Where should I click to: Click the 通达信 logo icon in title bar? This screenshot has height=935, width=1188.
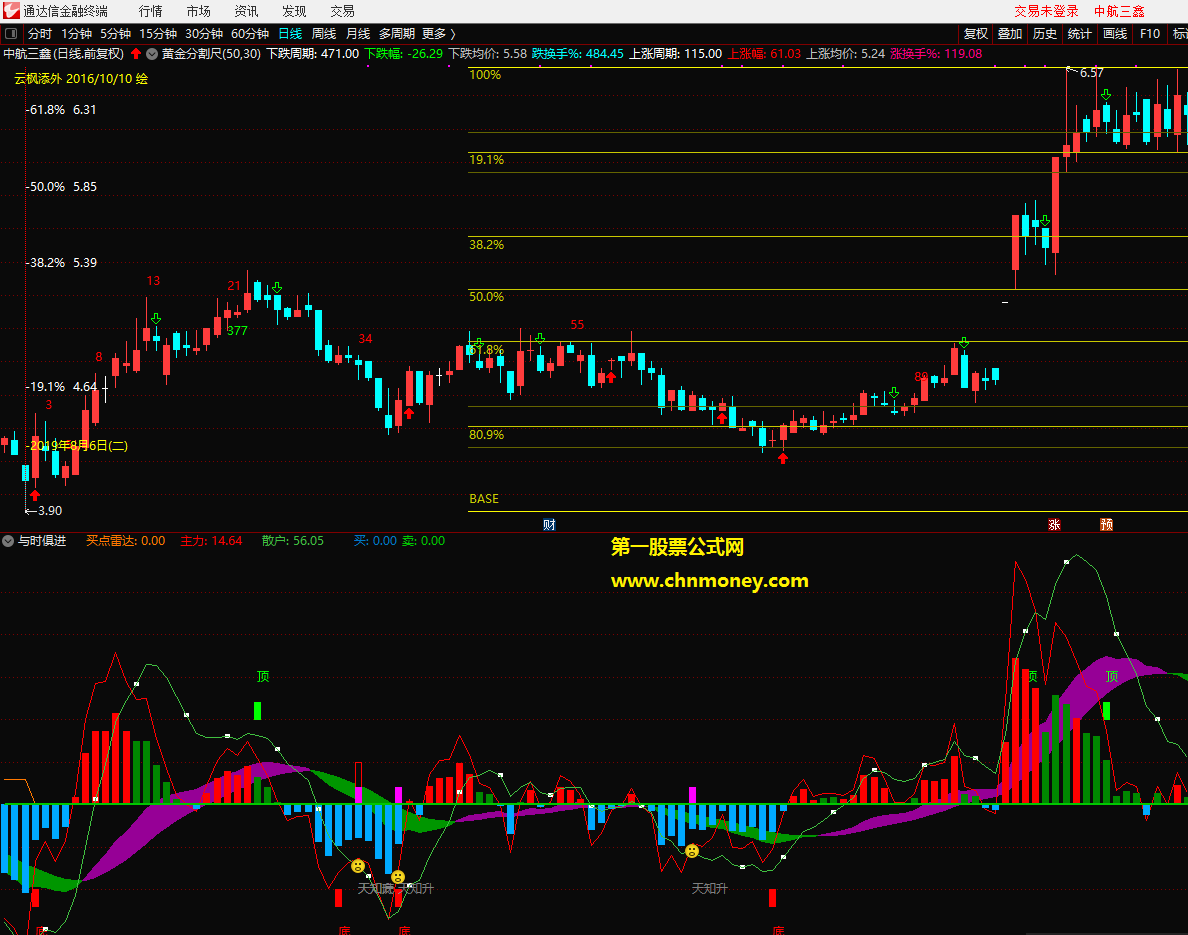(11, 11)
